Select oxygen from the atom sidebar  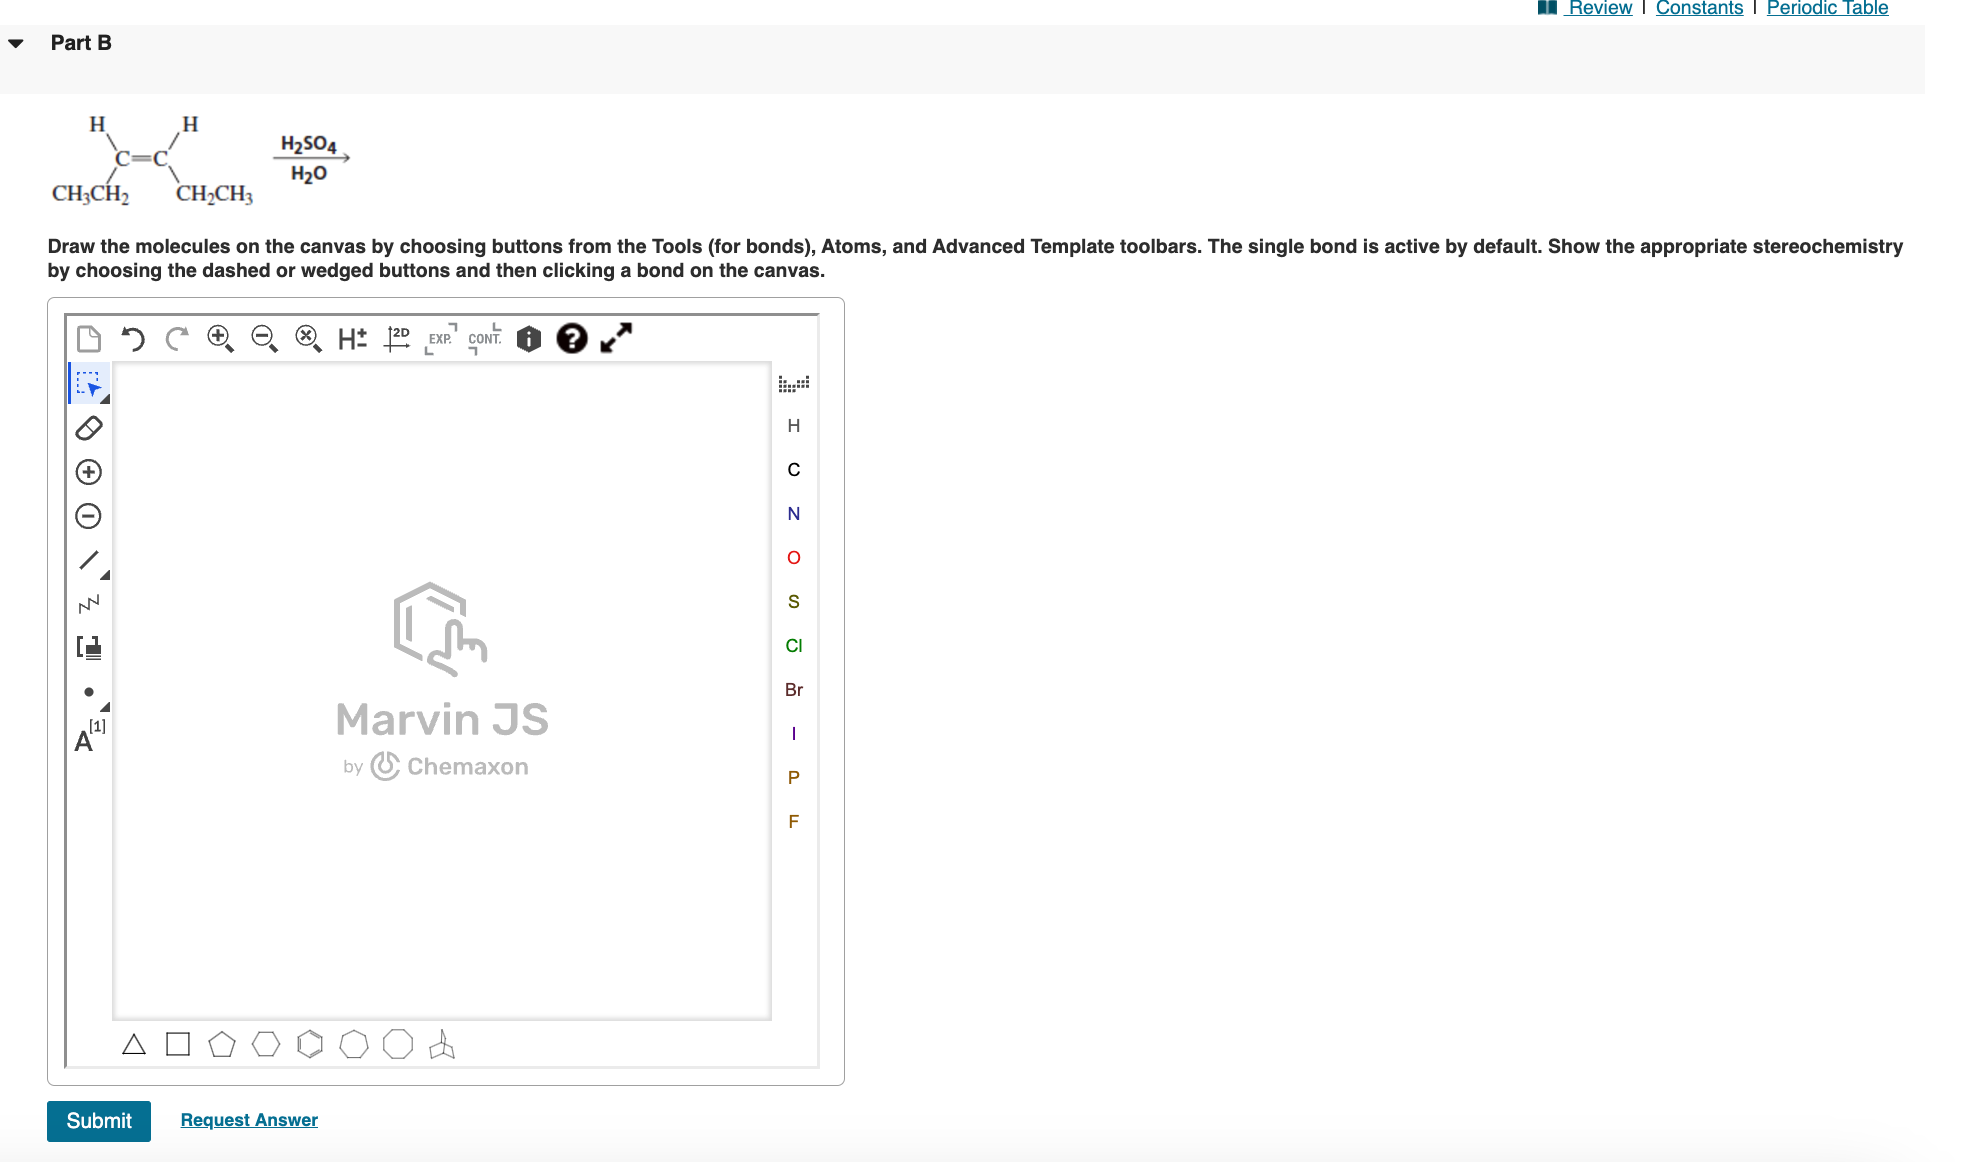[x=793, y=557]
